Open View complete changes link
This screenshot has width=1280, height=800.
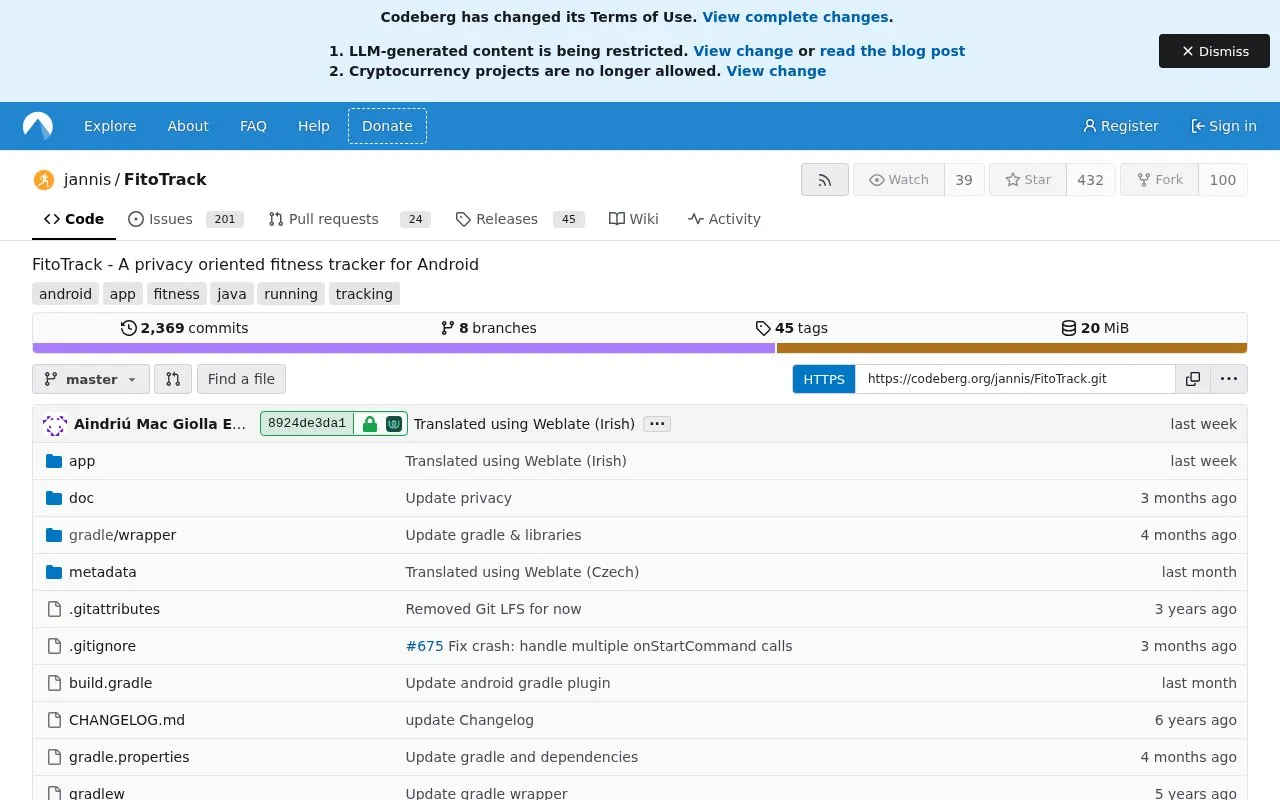coord(795,17)
